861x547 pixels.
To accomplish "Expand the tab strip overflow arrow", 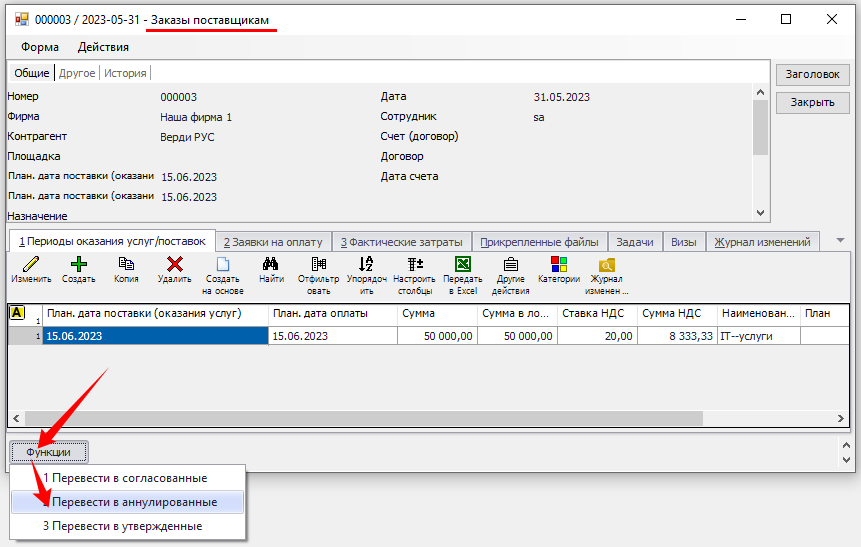I will coord(840,241).
